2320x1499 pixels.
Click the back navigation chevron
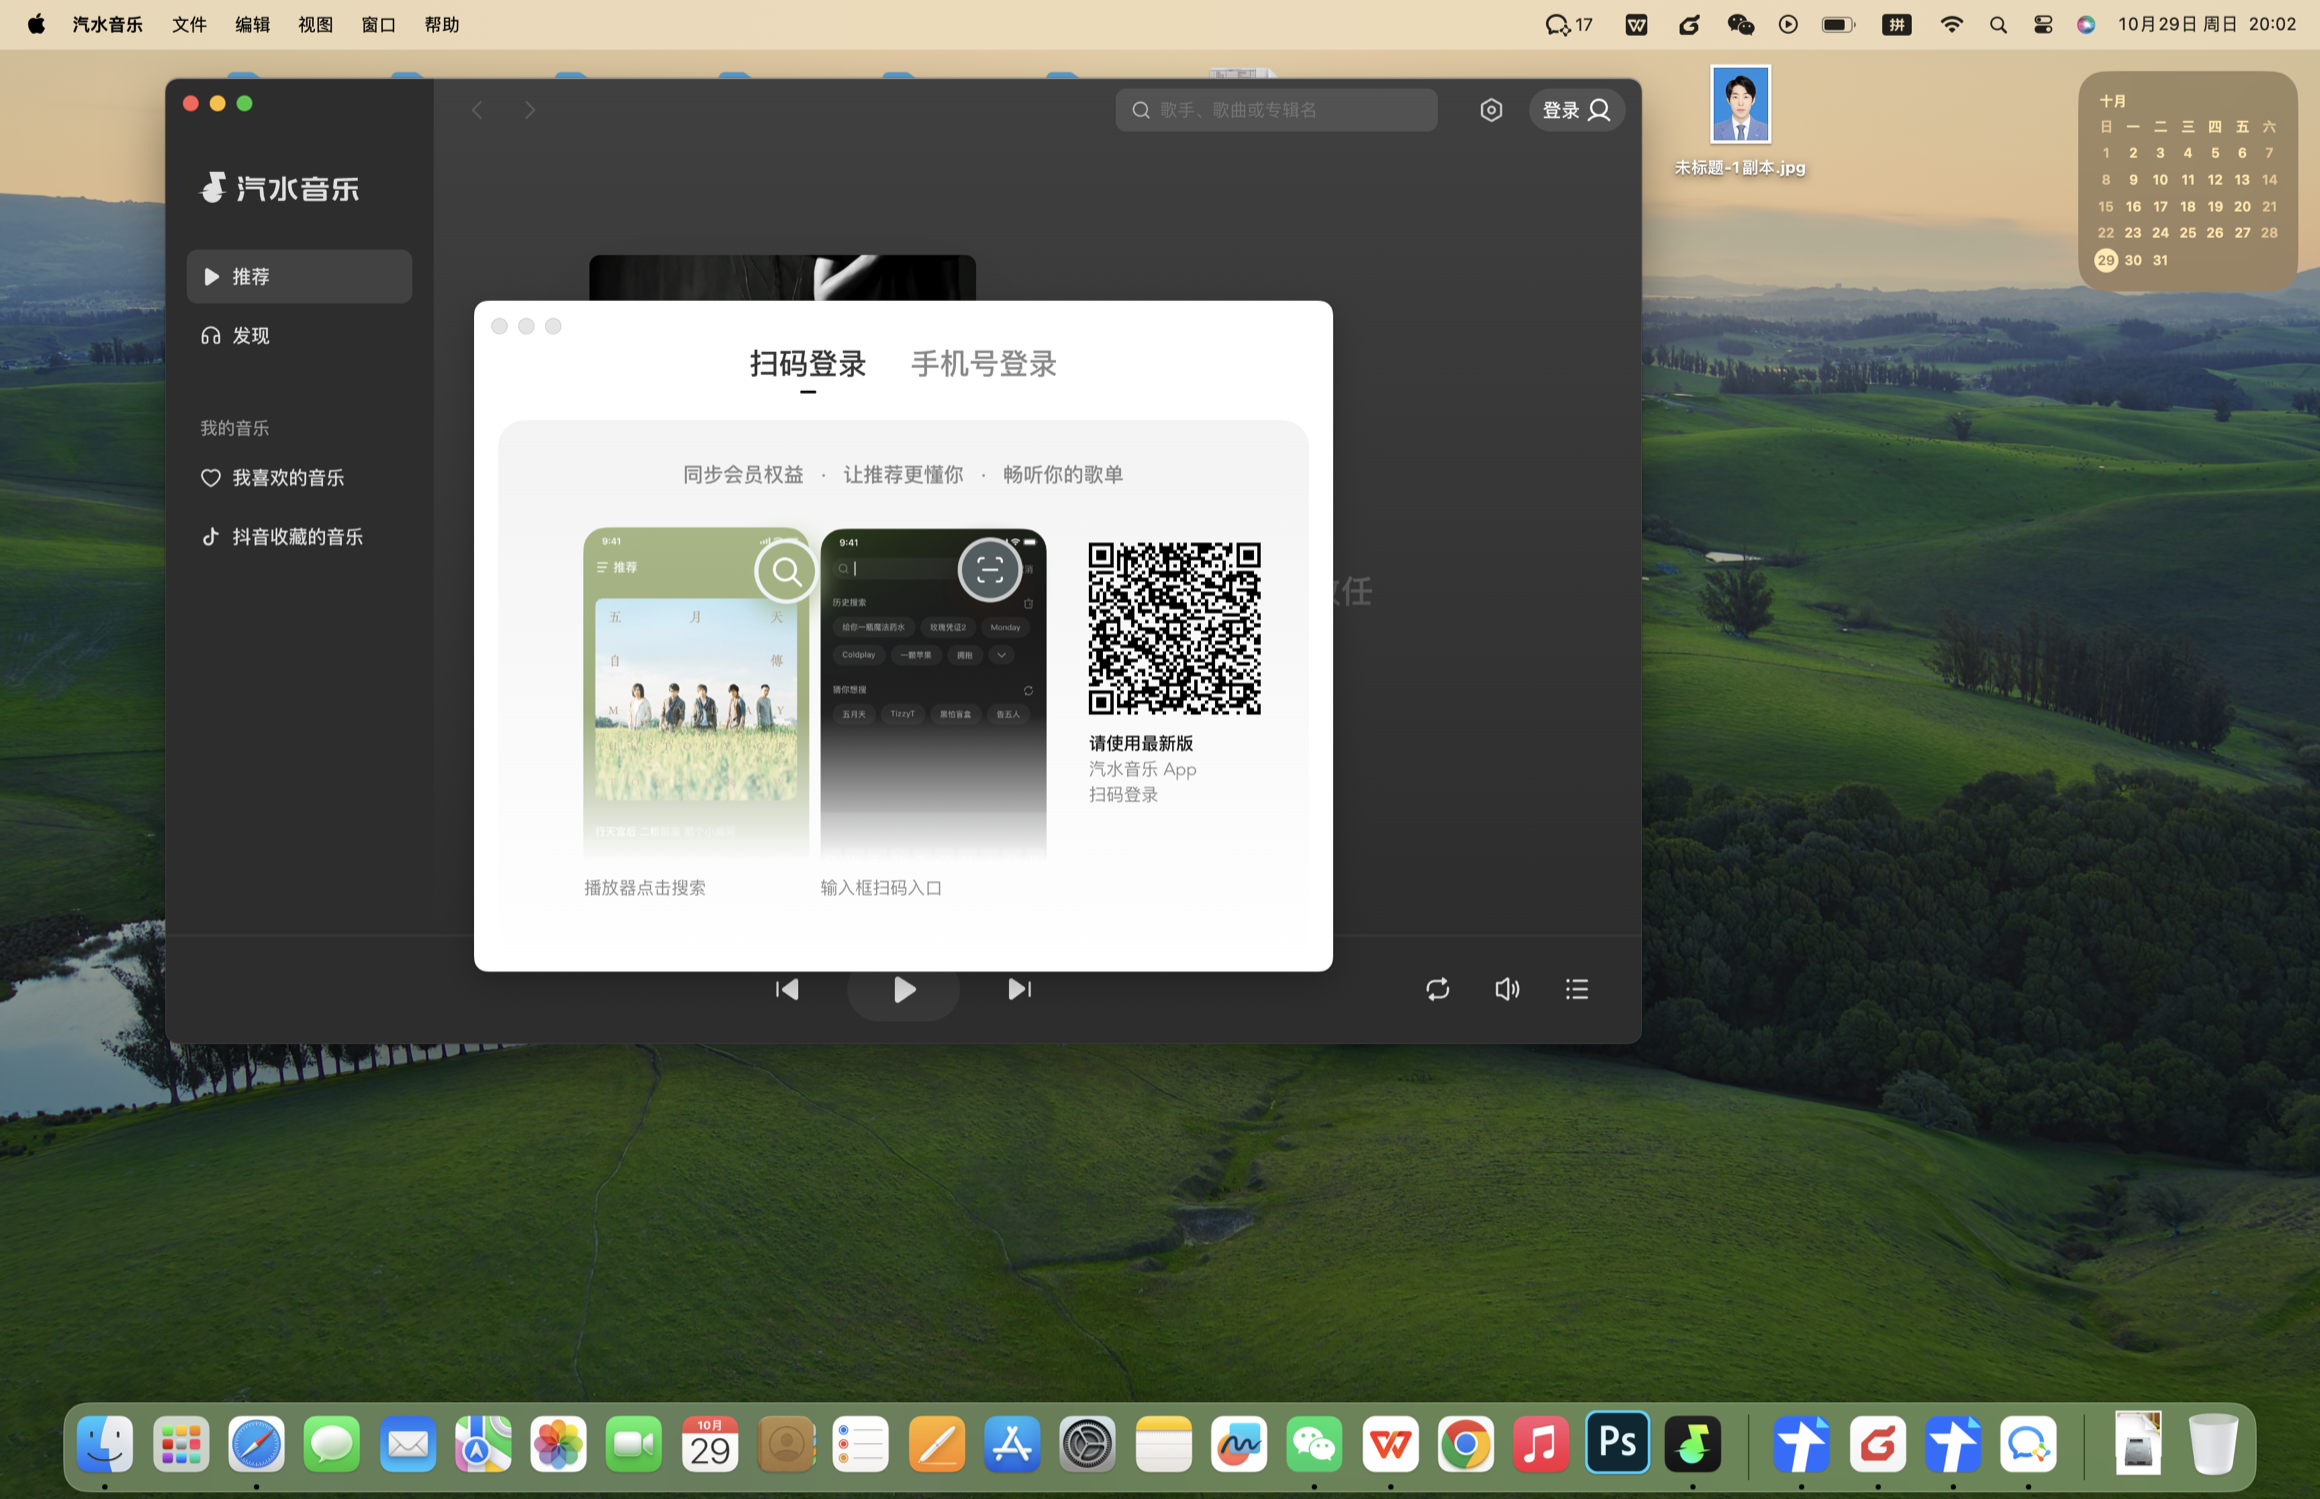pyautogui.click(x=477, y=110)
